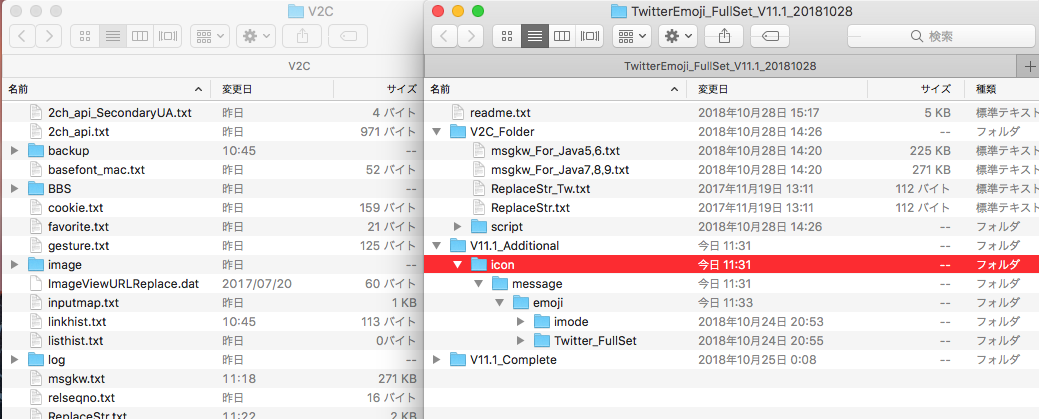Click edit tags button in TwitterEmoji window
The image size is (1039, 419).
coord(769,36)
